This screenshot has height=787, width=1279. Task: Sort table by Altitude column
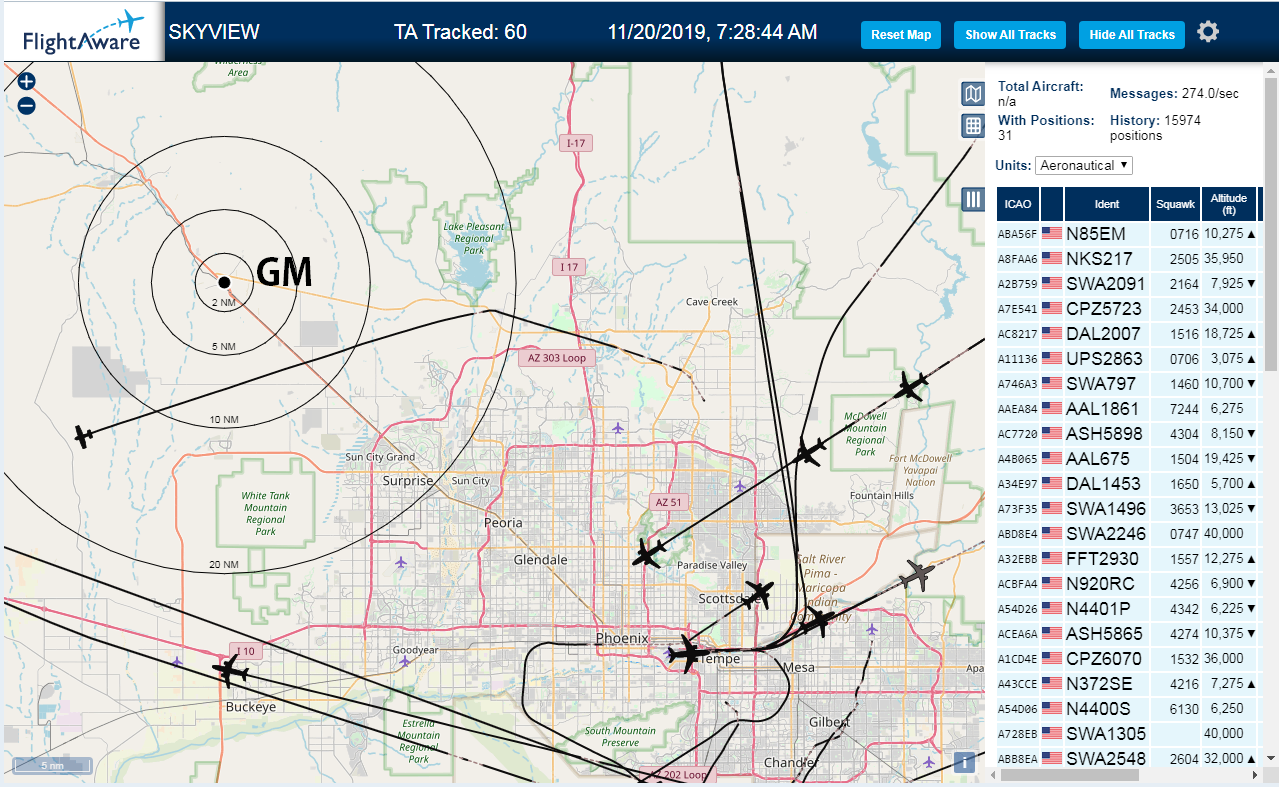click(x=1229, y=204)
